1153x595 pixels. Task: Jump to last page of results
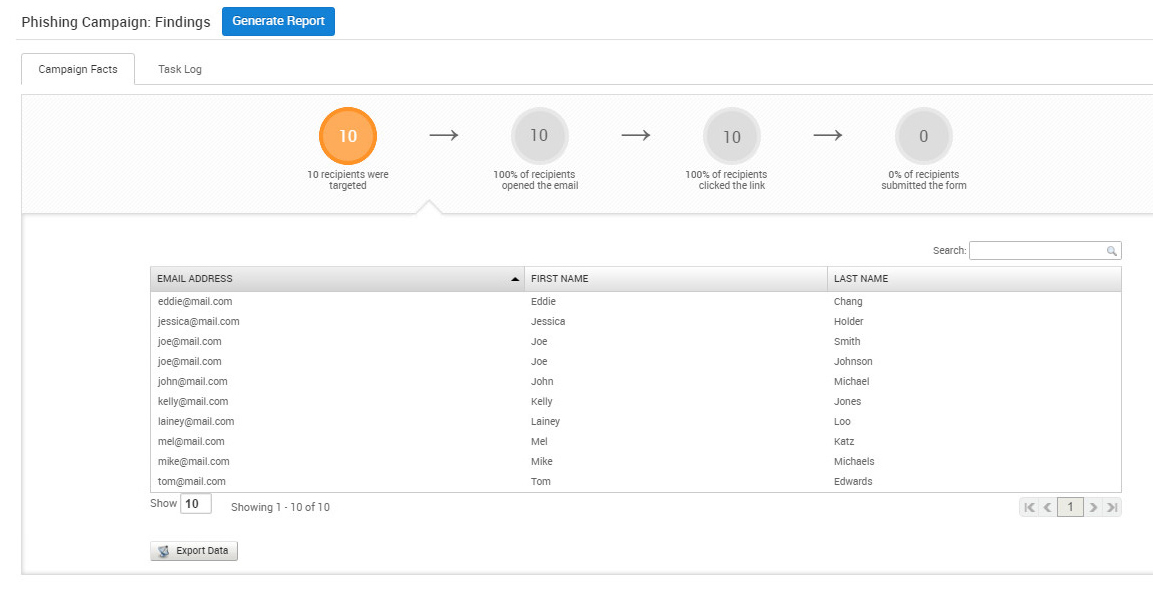pyautogui.click(x=1112, y=507)
